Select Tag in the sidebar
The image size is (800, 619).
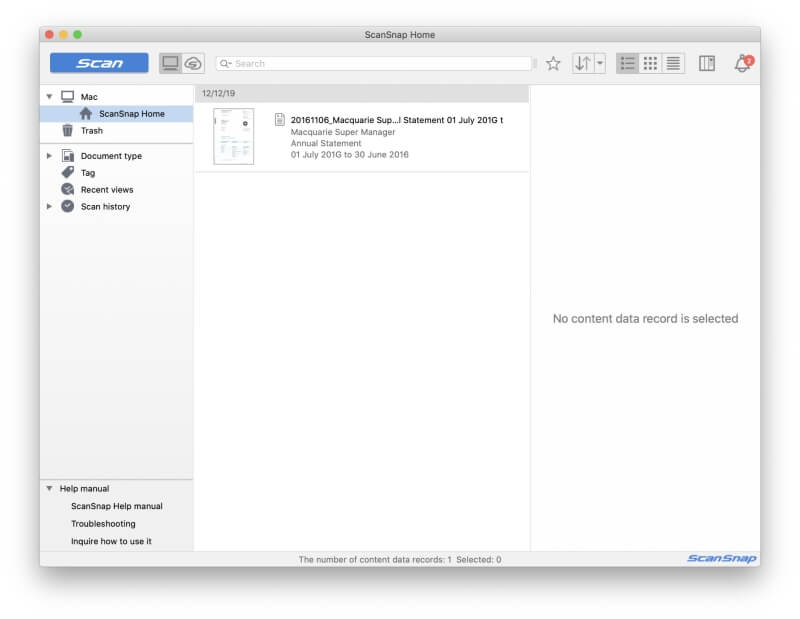coord(88,173)
